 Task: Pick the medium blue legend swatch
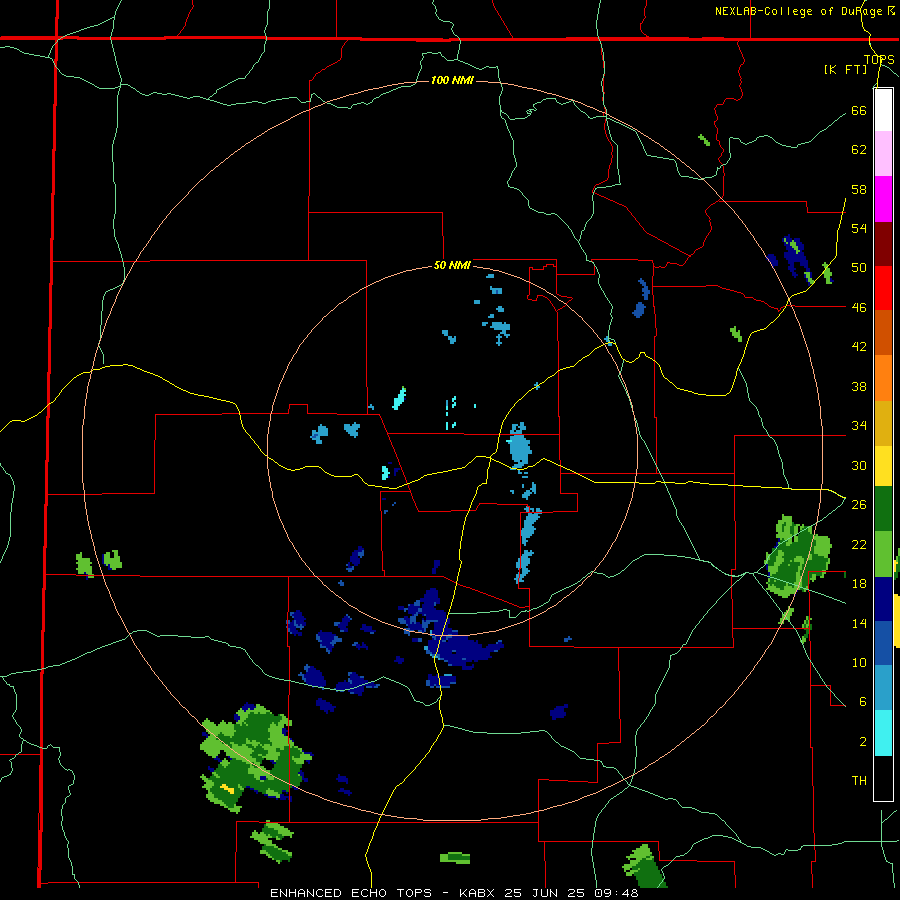pos(883,643)
